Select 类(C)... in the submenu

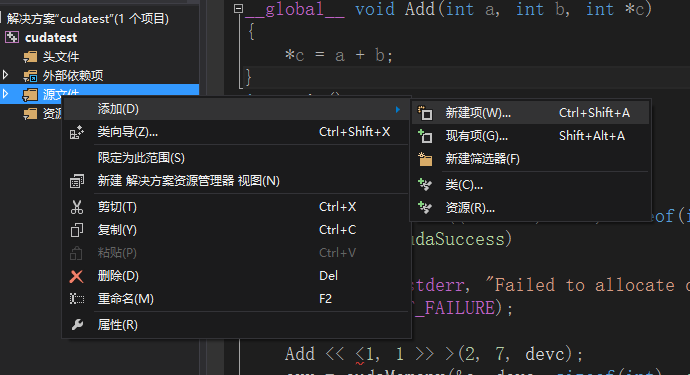coord(531,185)
